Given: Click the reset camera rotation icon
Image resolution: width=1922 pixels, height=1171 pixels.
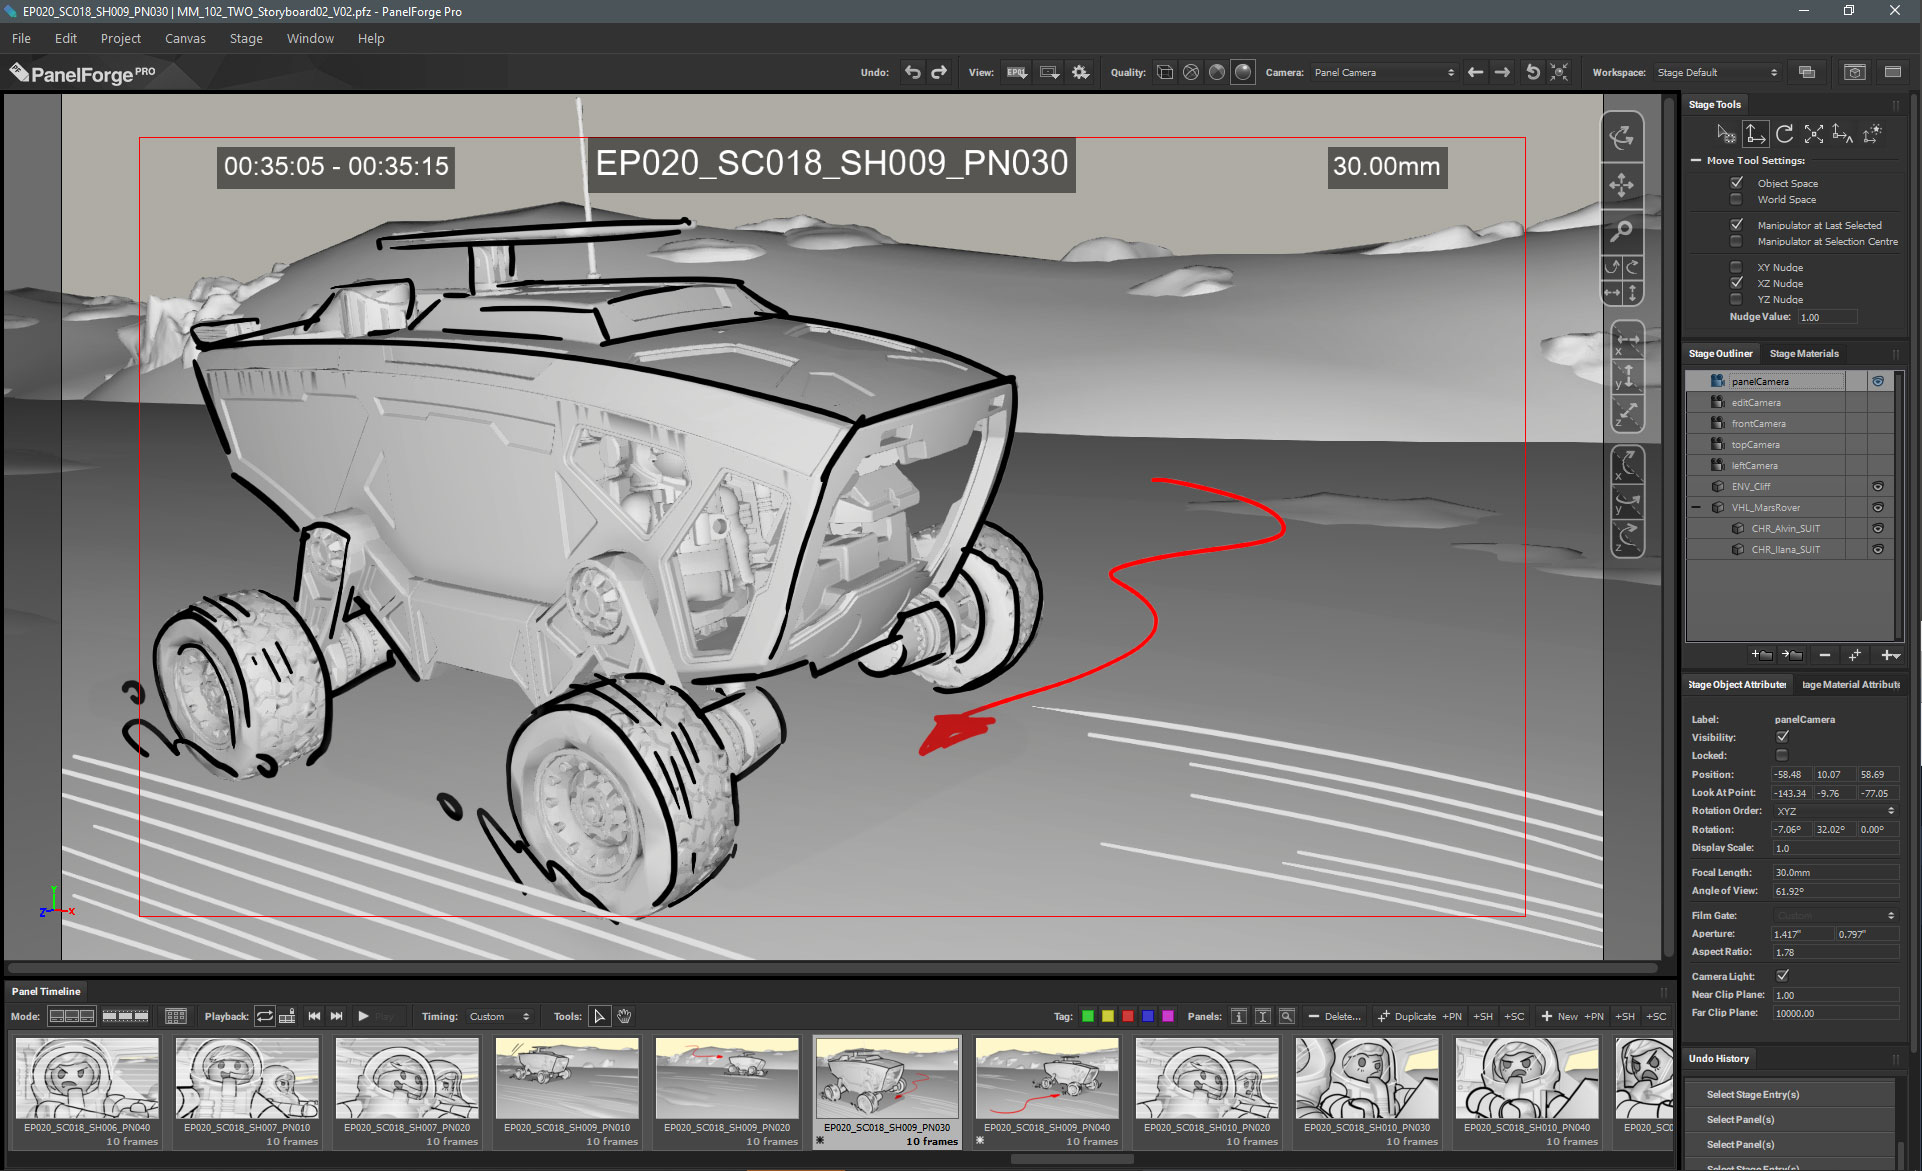Looking at the screenshot, I should tap(1532, 72).
